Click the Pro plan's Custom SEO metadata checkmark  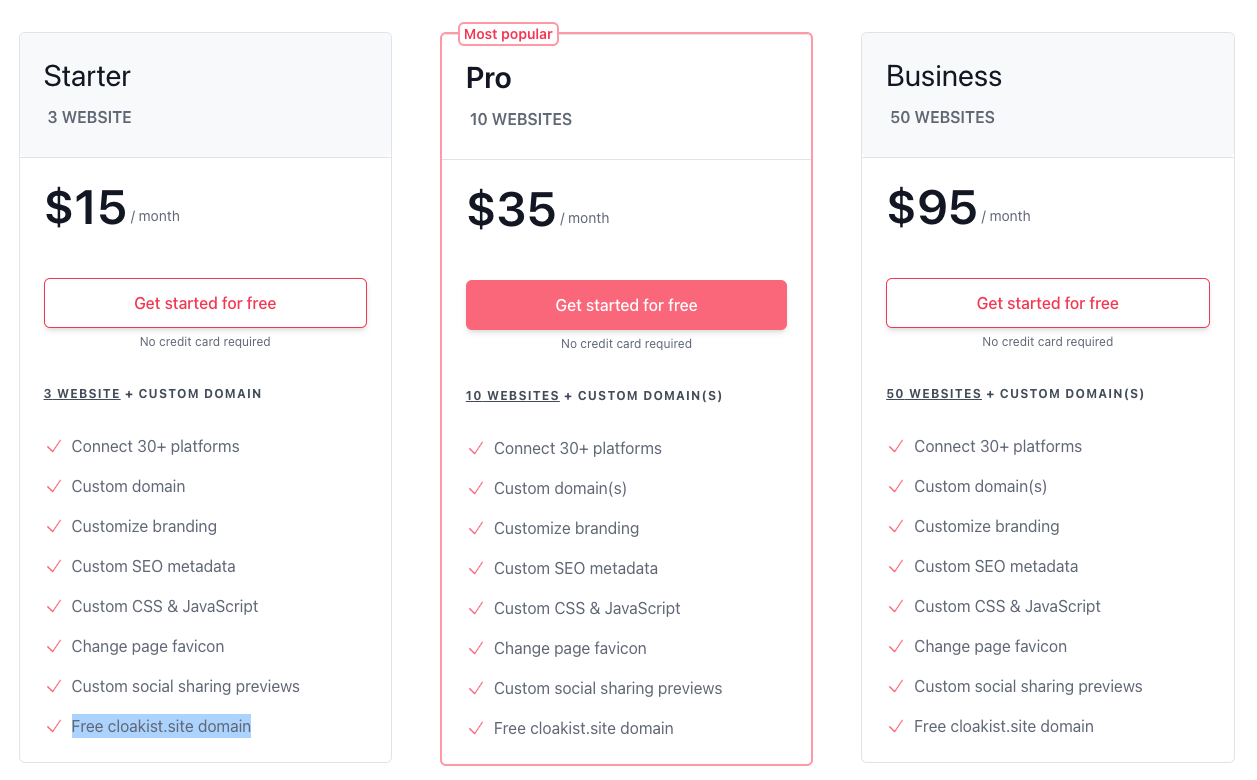click(476, 569)
